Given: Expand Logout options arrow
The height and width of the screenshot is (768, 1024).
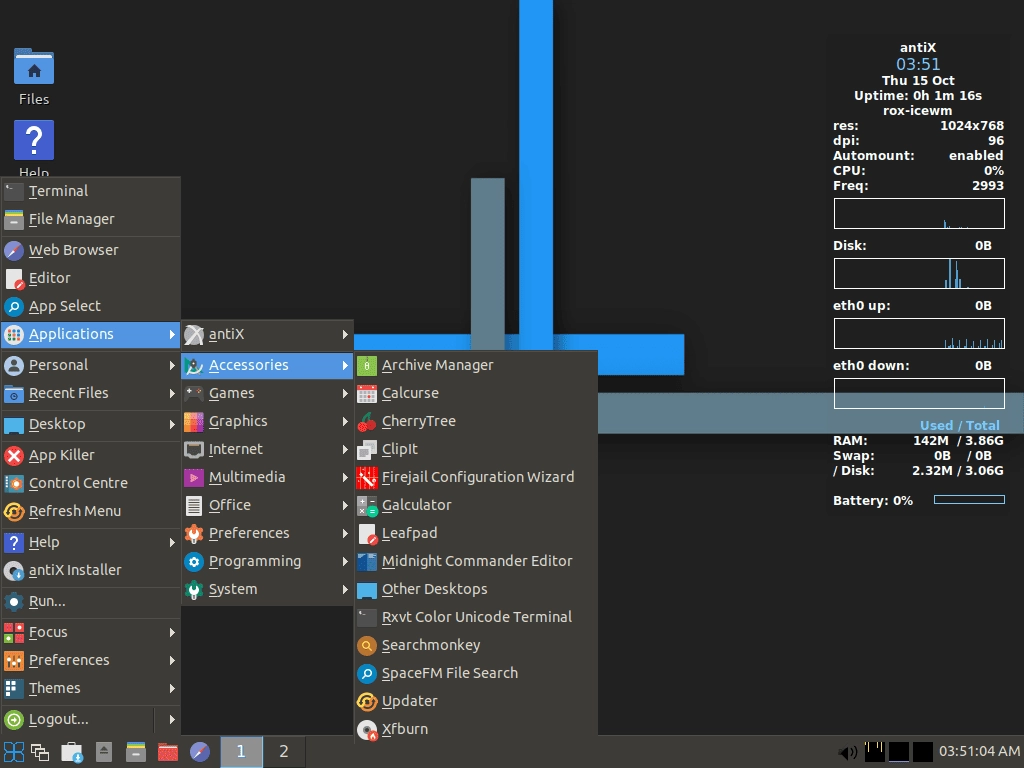Looking at the screenshot, I should [172, 720].
